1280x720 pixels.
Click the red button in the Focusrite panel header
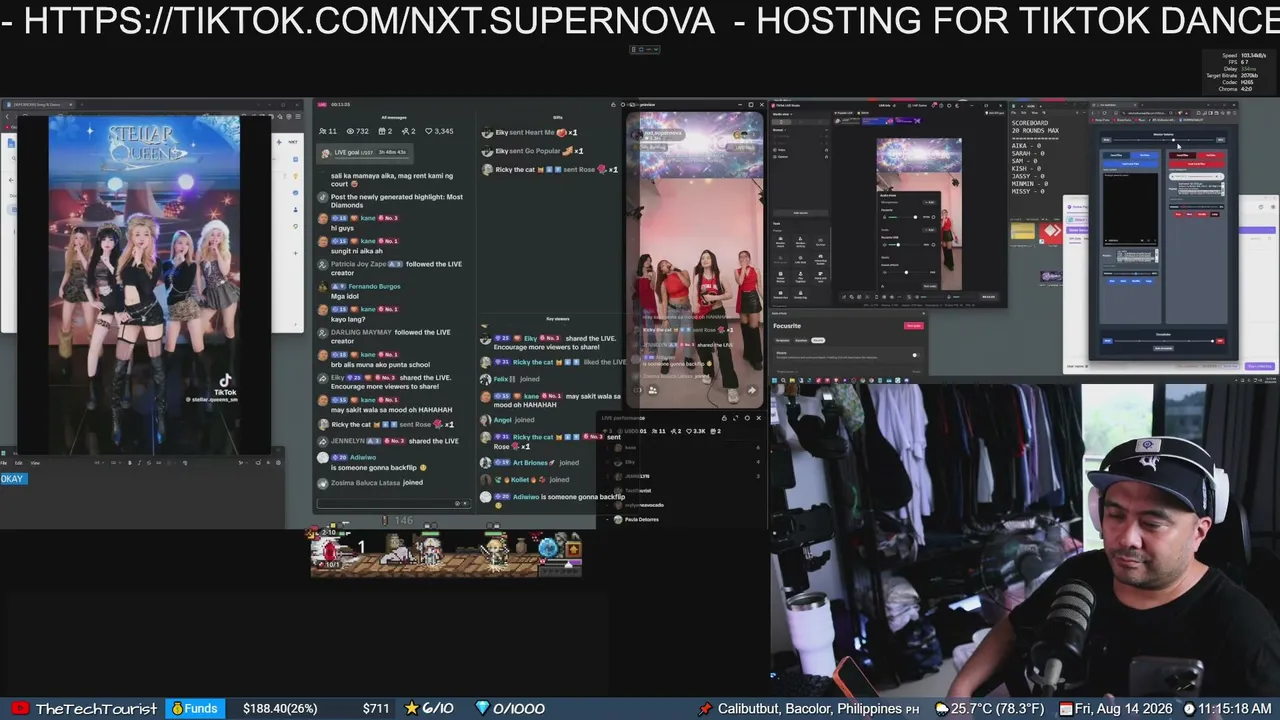pos(913,326)
